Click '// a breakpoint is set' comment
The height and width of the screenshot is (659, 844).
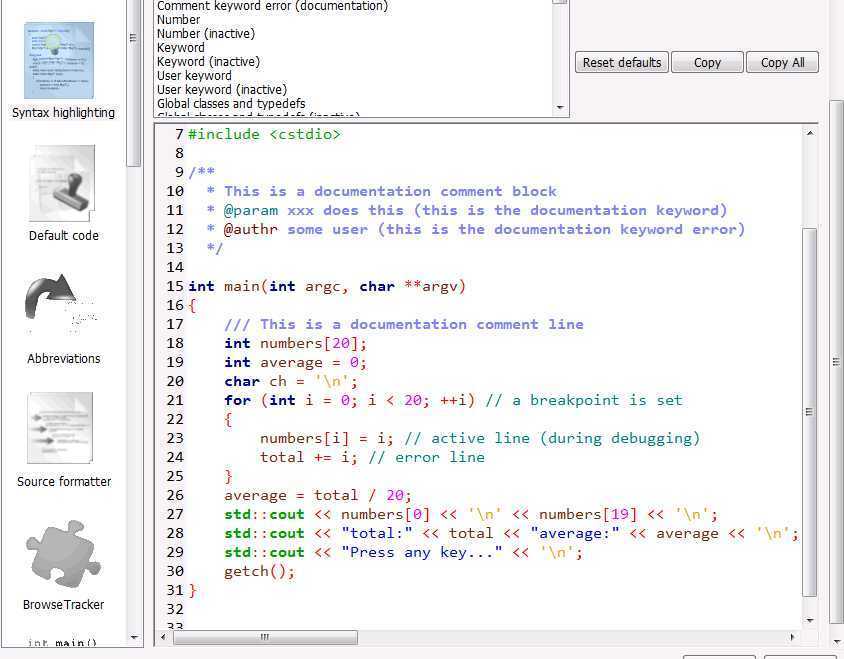coord(584,400)
